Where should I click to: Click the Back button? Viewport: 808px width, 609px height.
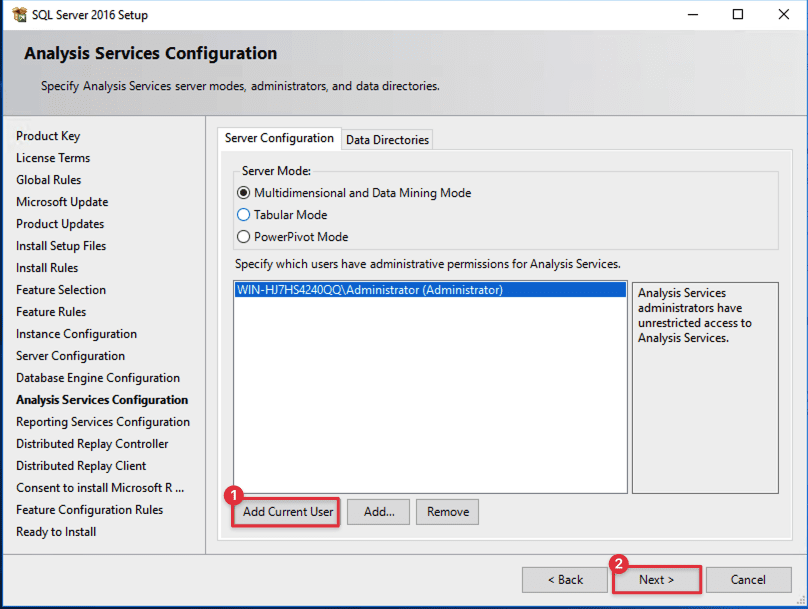tap(565, 579)
